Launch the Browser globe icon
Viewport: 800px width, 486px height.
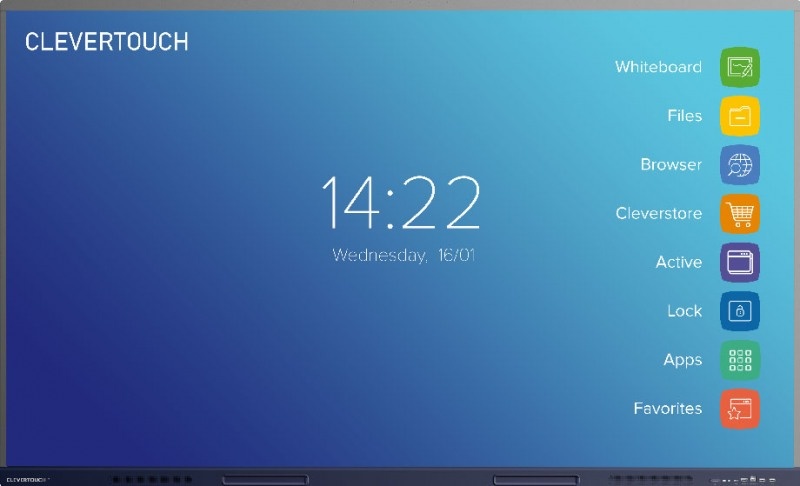740,165
